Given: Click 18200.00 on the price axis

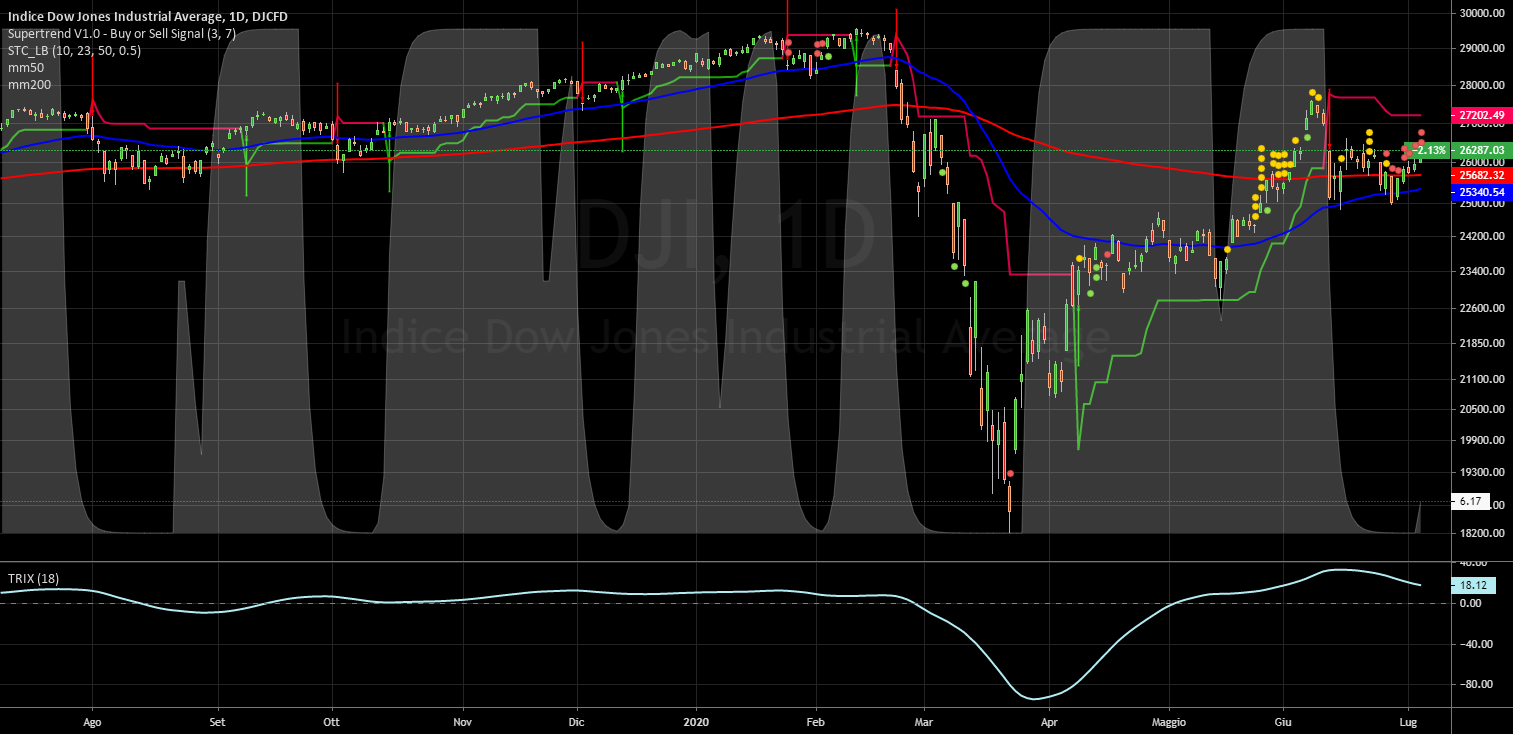Looking at the screenshot, I should pos(1481,533).
